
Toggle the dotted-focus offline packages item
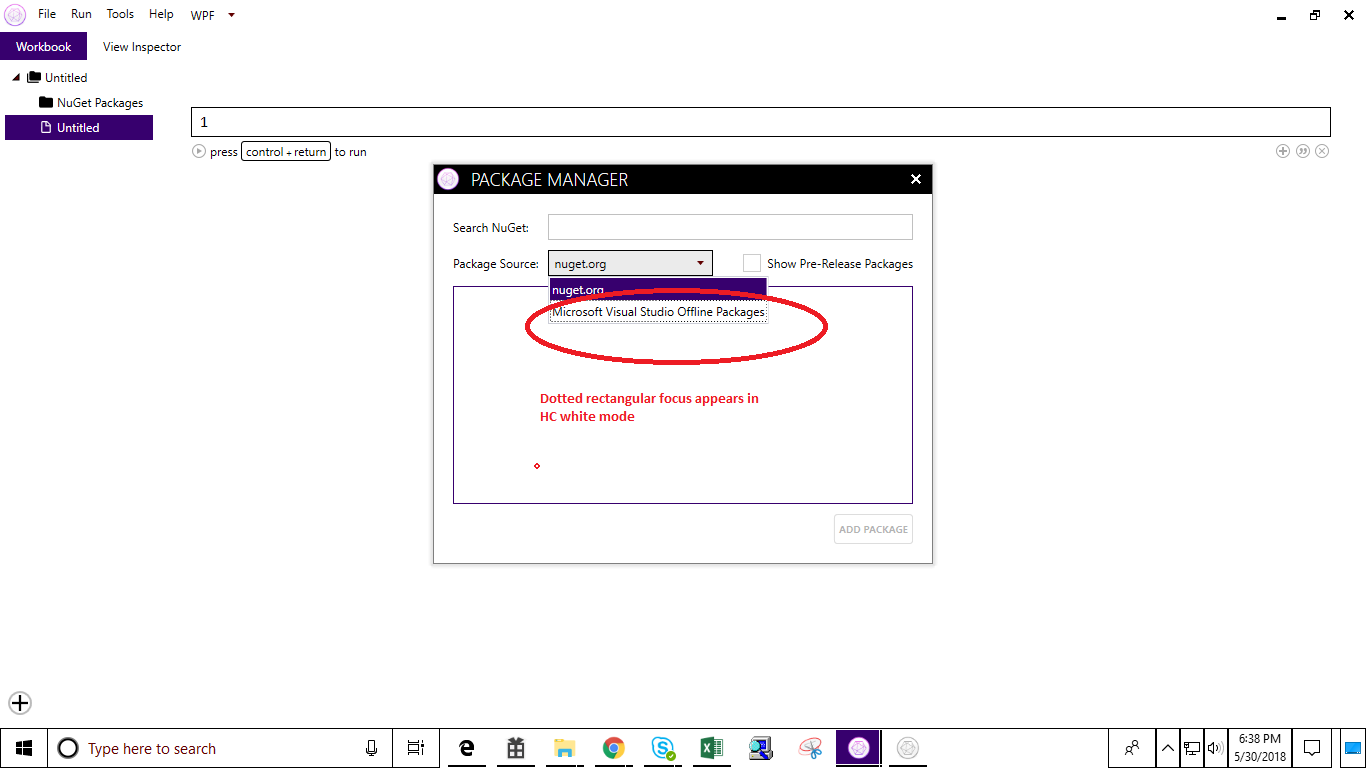tap(658, 311)
